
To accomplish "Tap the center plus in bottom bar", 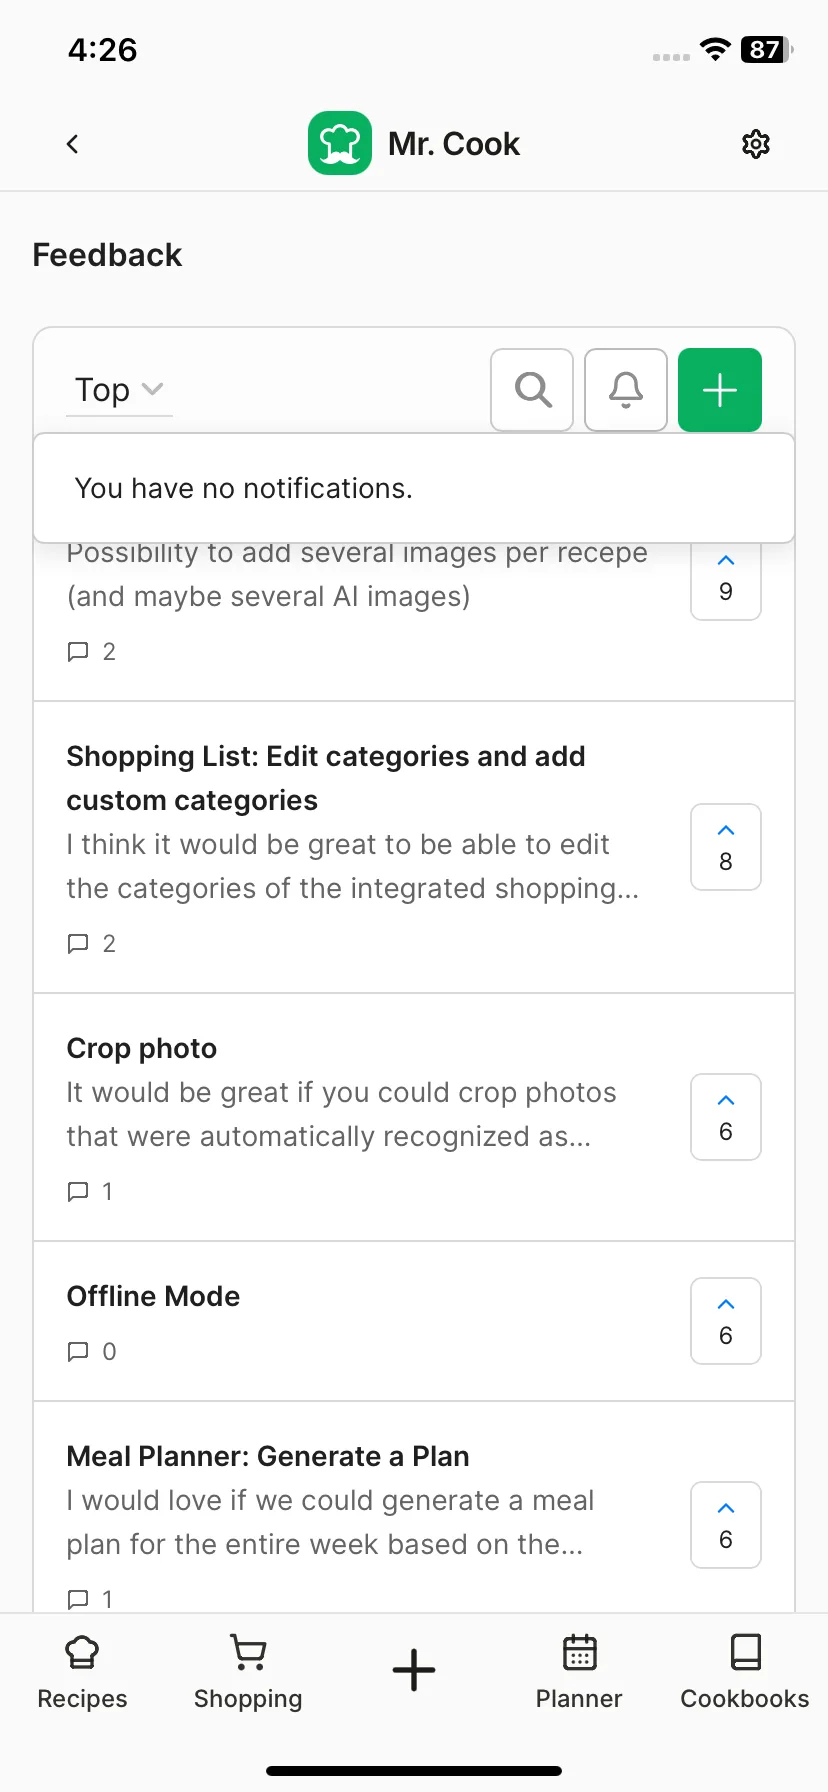I will [x=414, y=1670].
